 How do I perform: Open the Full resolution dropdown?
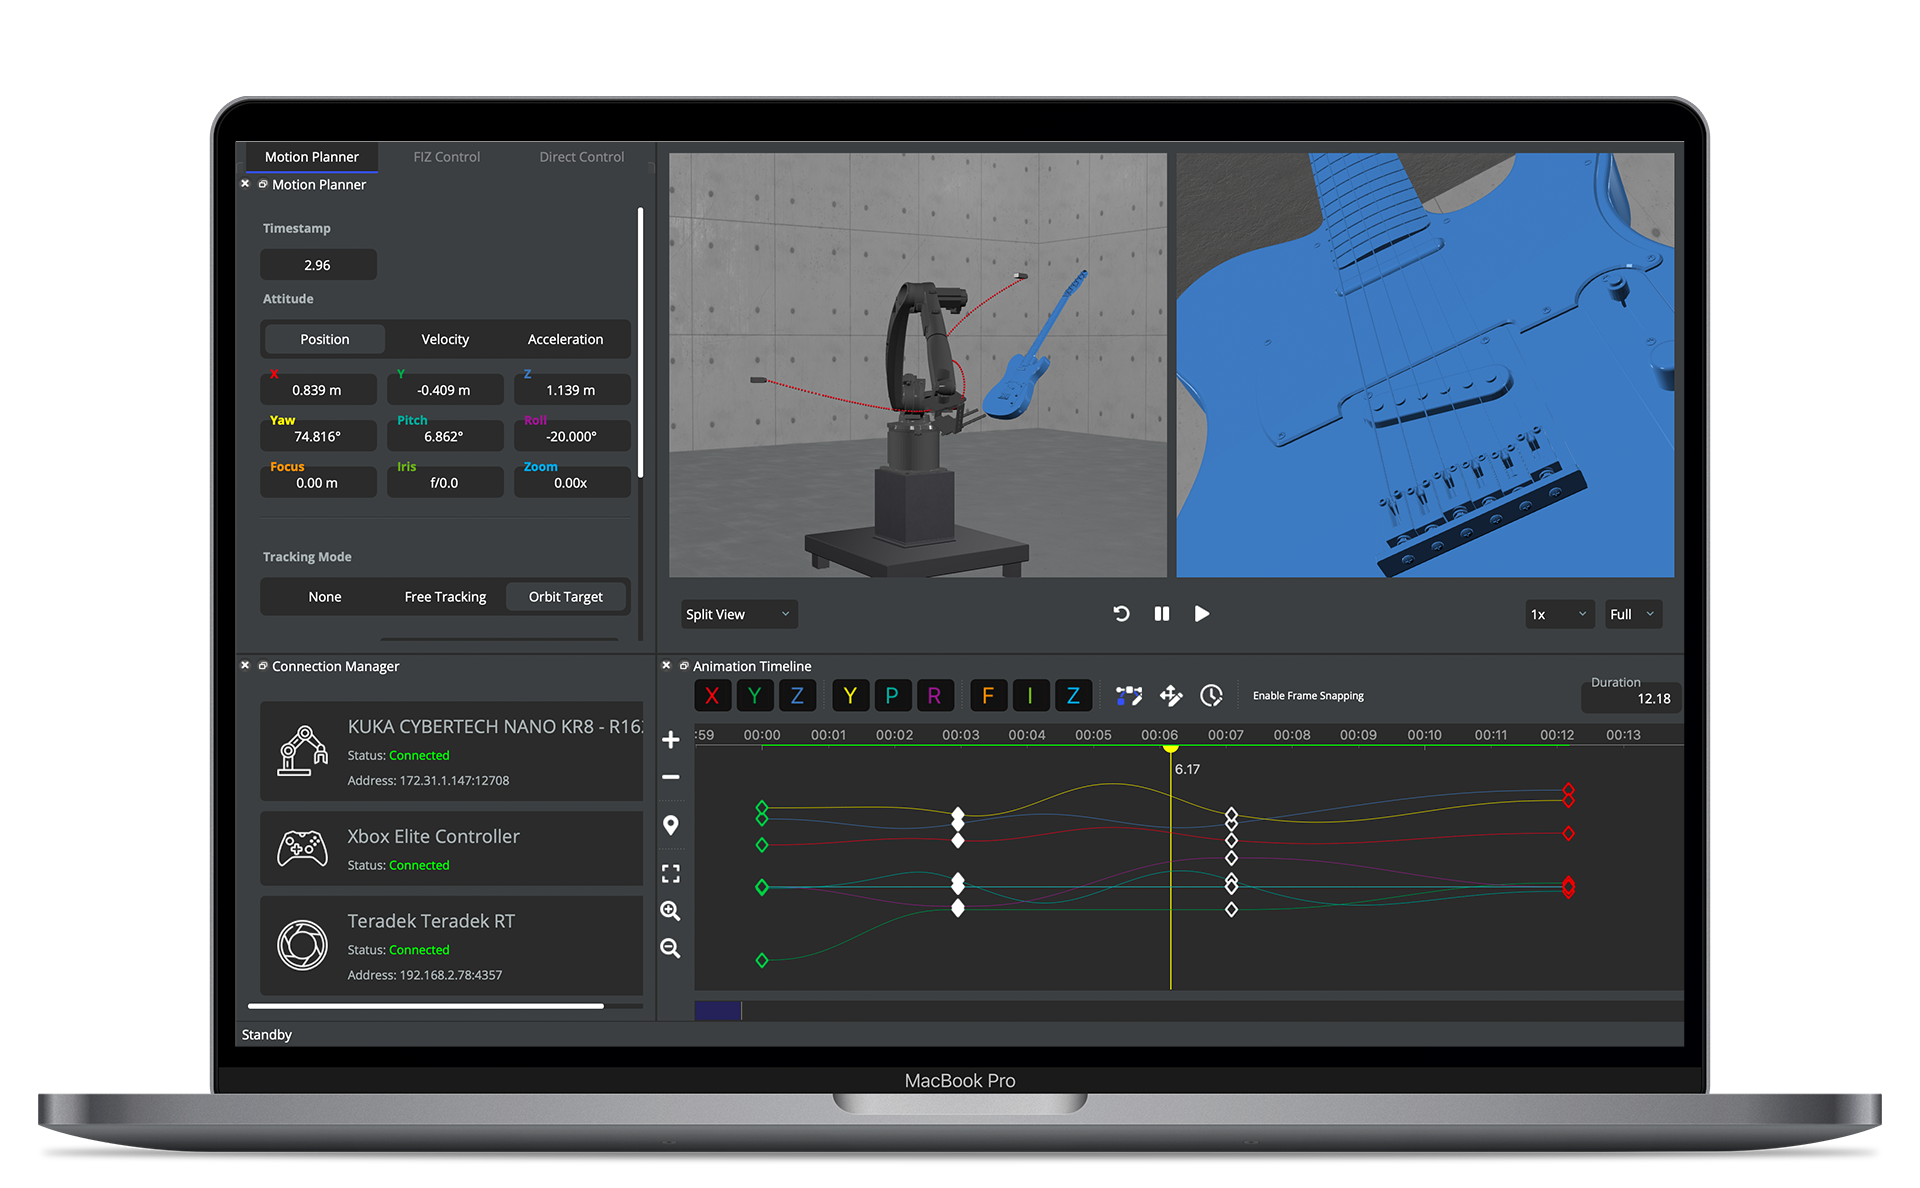pos(1632,614)
